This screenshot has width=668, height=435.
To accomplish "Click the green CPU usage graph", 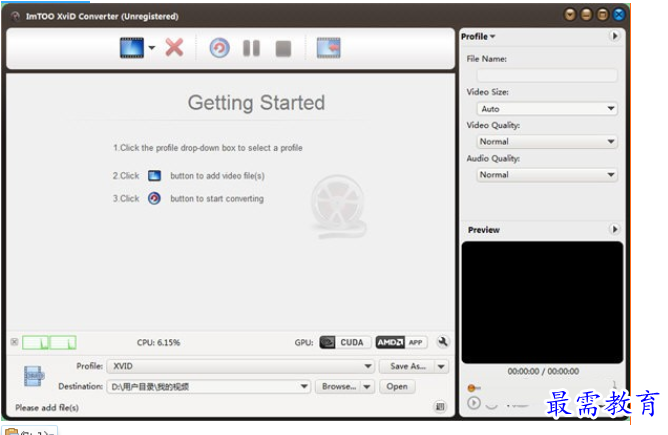I will (x=49, y=343).
